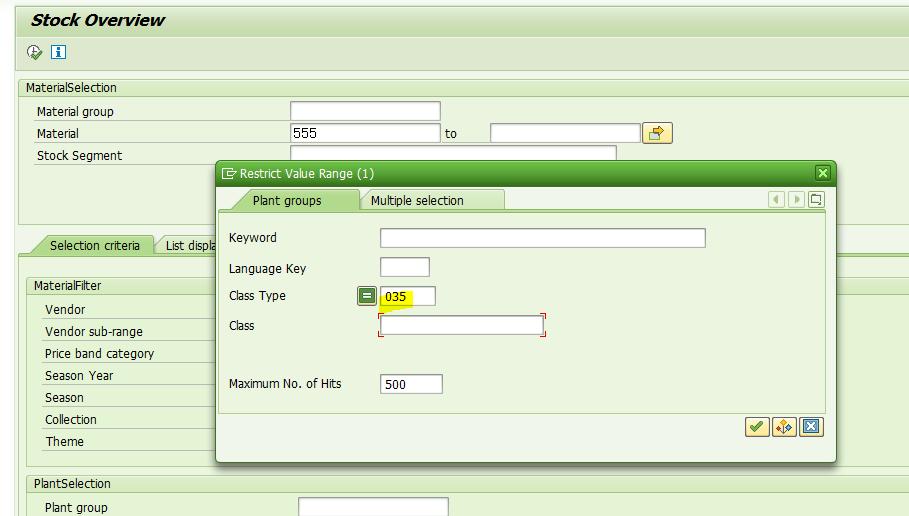This screenshot has width=909, height=516.
Task: Click the Price band category label
Action: click(x=99, y=354)
